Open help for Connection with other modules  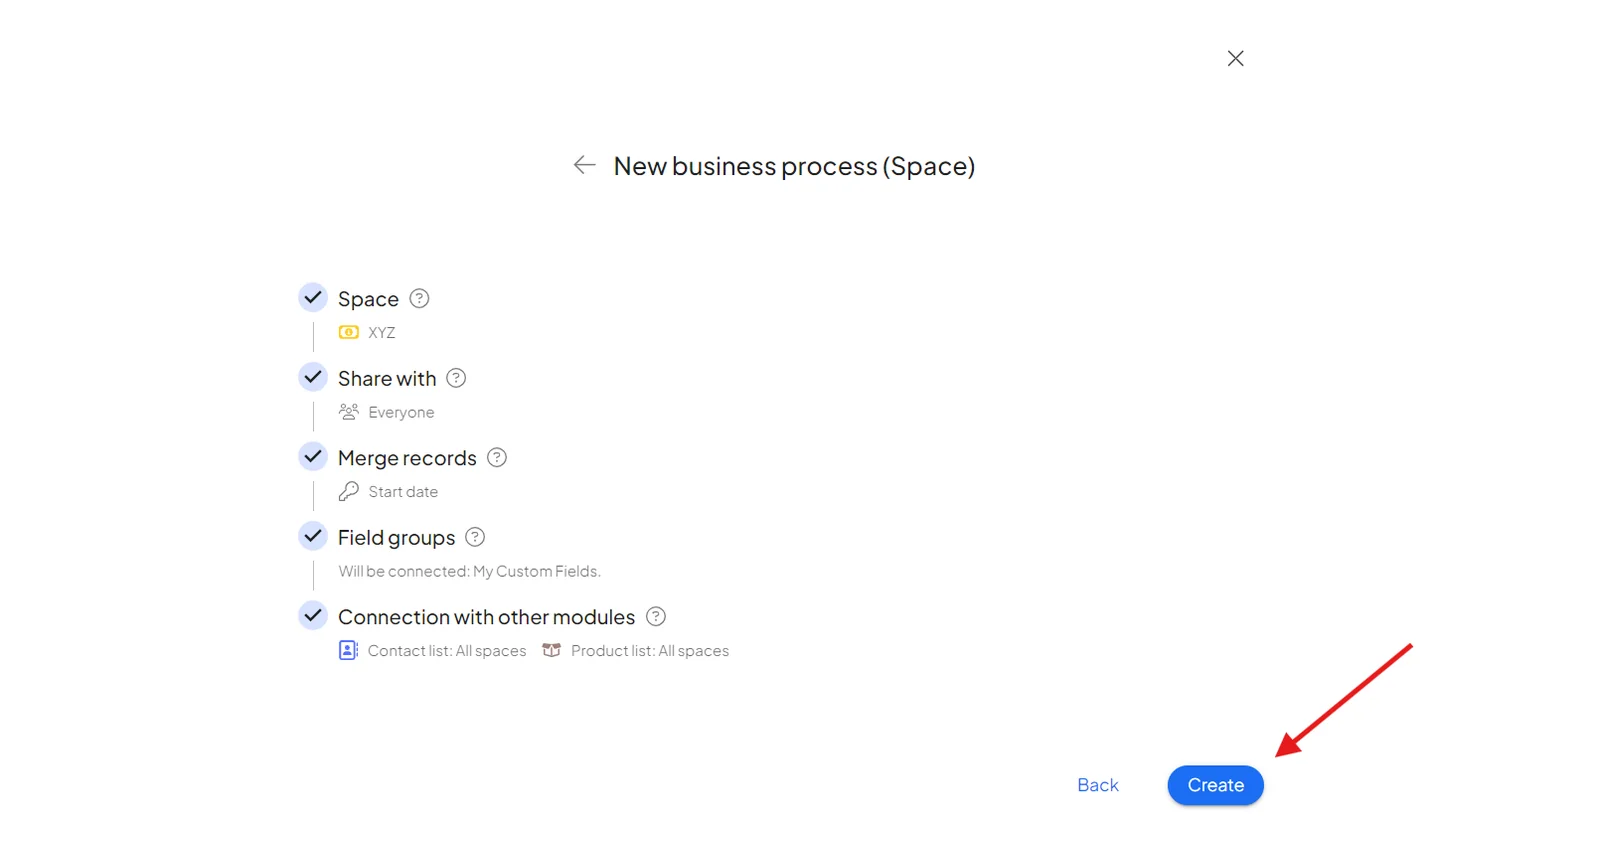(x=656, y=616)
